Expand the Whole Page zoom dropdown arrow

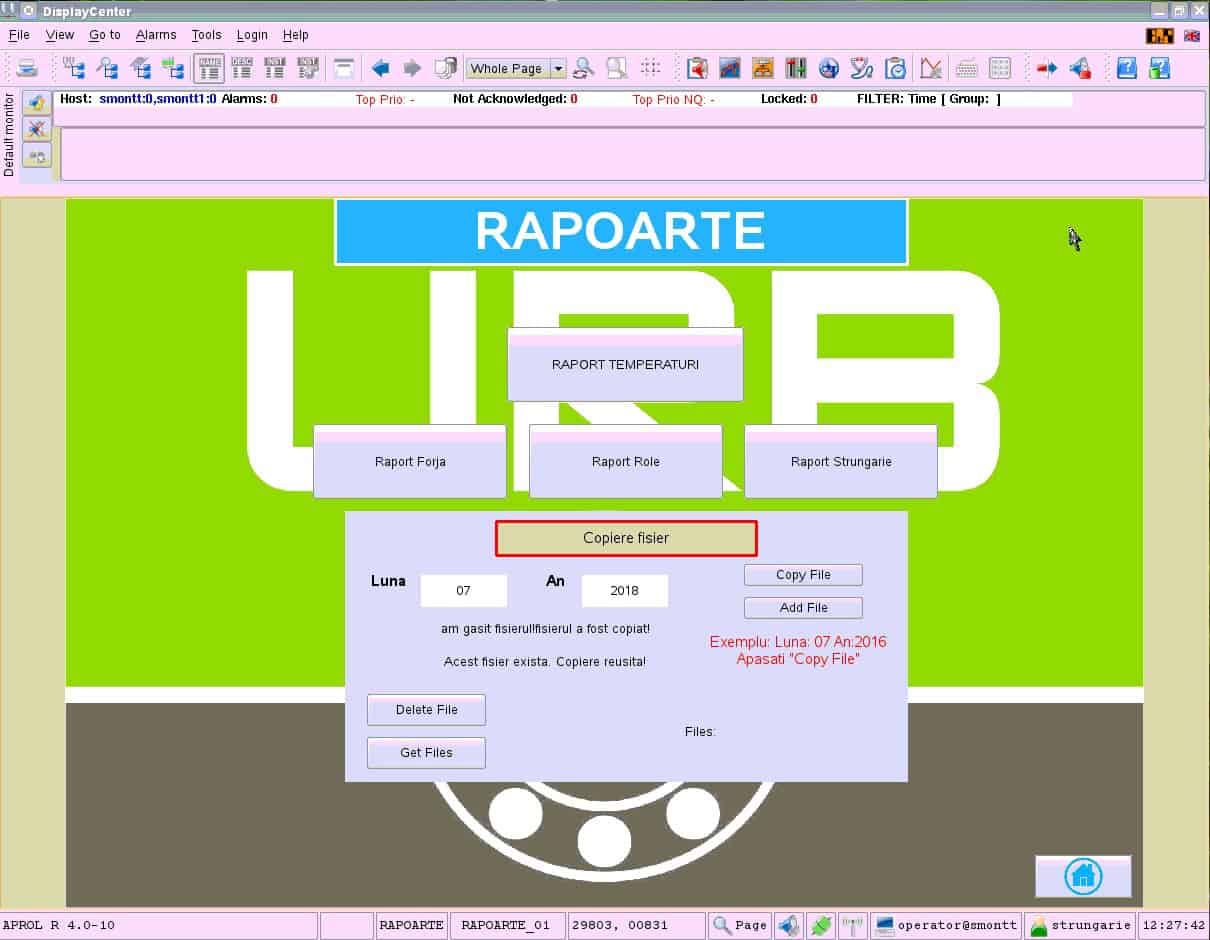point(558,69)
